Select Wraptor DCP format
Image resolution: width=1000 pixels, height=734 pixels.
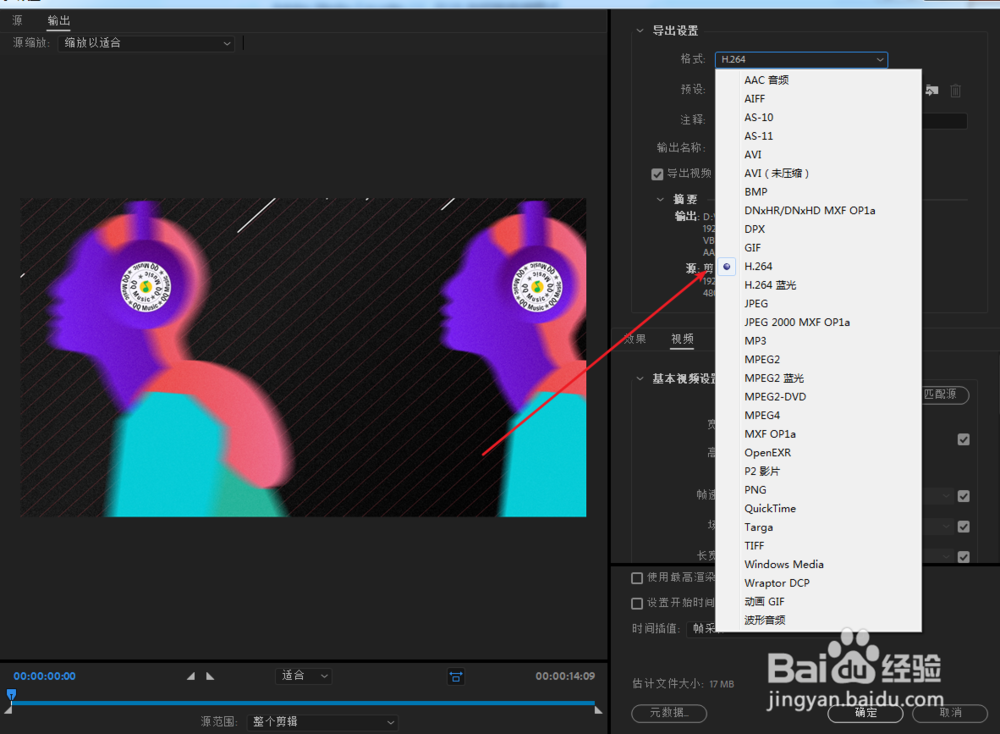click(818, 583)
